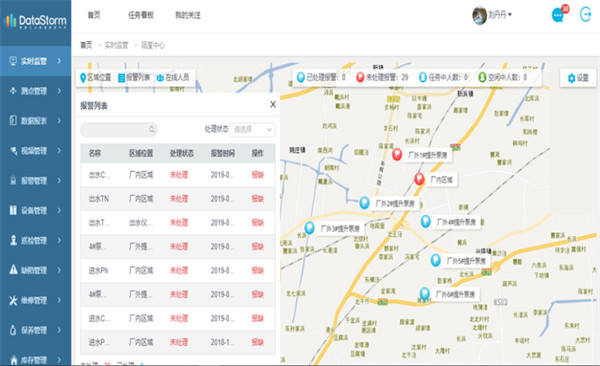
Task: Open the 缺陷管理 warning-triangle icon
Action: coord(13,270)
